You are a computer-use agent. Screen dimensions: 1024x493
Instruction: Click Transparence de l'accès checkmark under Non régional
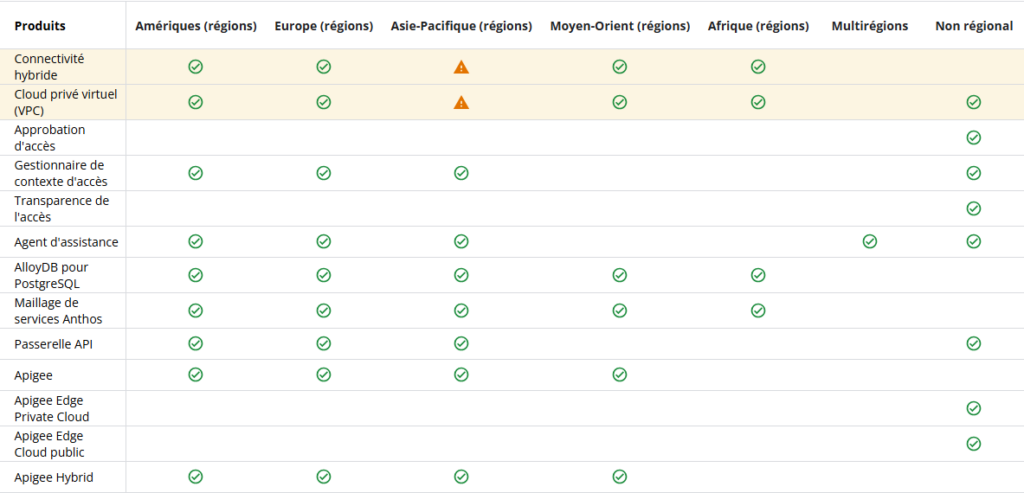point(974,208)
